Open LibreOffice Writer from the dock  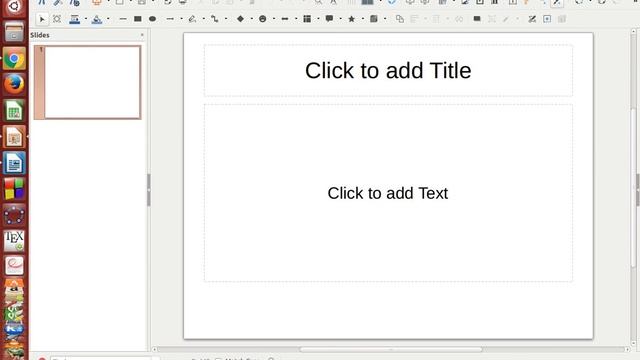[14, 163]
